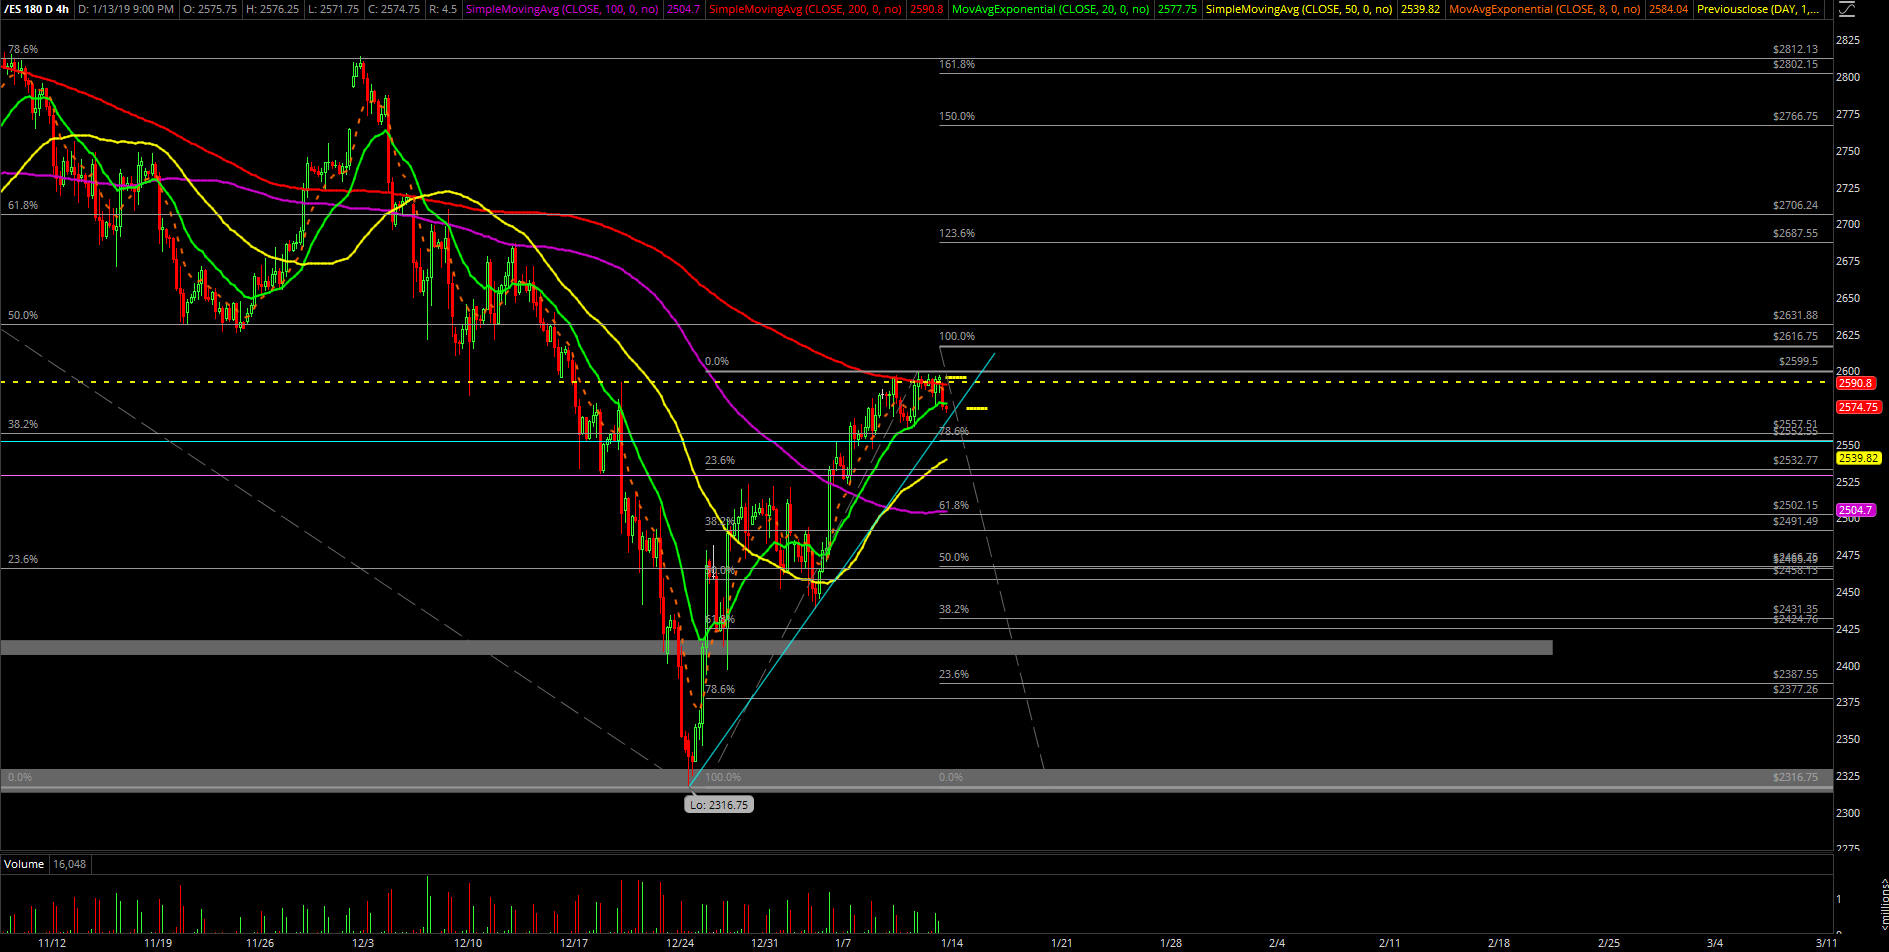This screenshot has width=1889, height=952.
Task: Select SimpleMovingAvg (CLOSE, 50, 0, no) study label
Action: 1299,9
